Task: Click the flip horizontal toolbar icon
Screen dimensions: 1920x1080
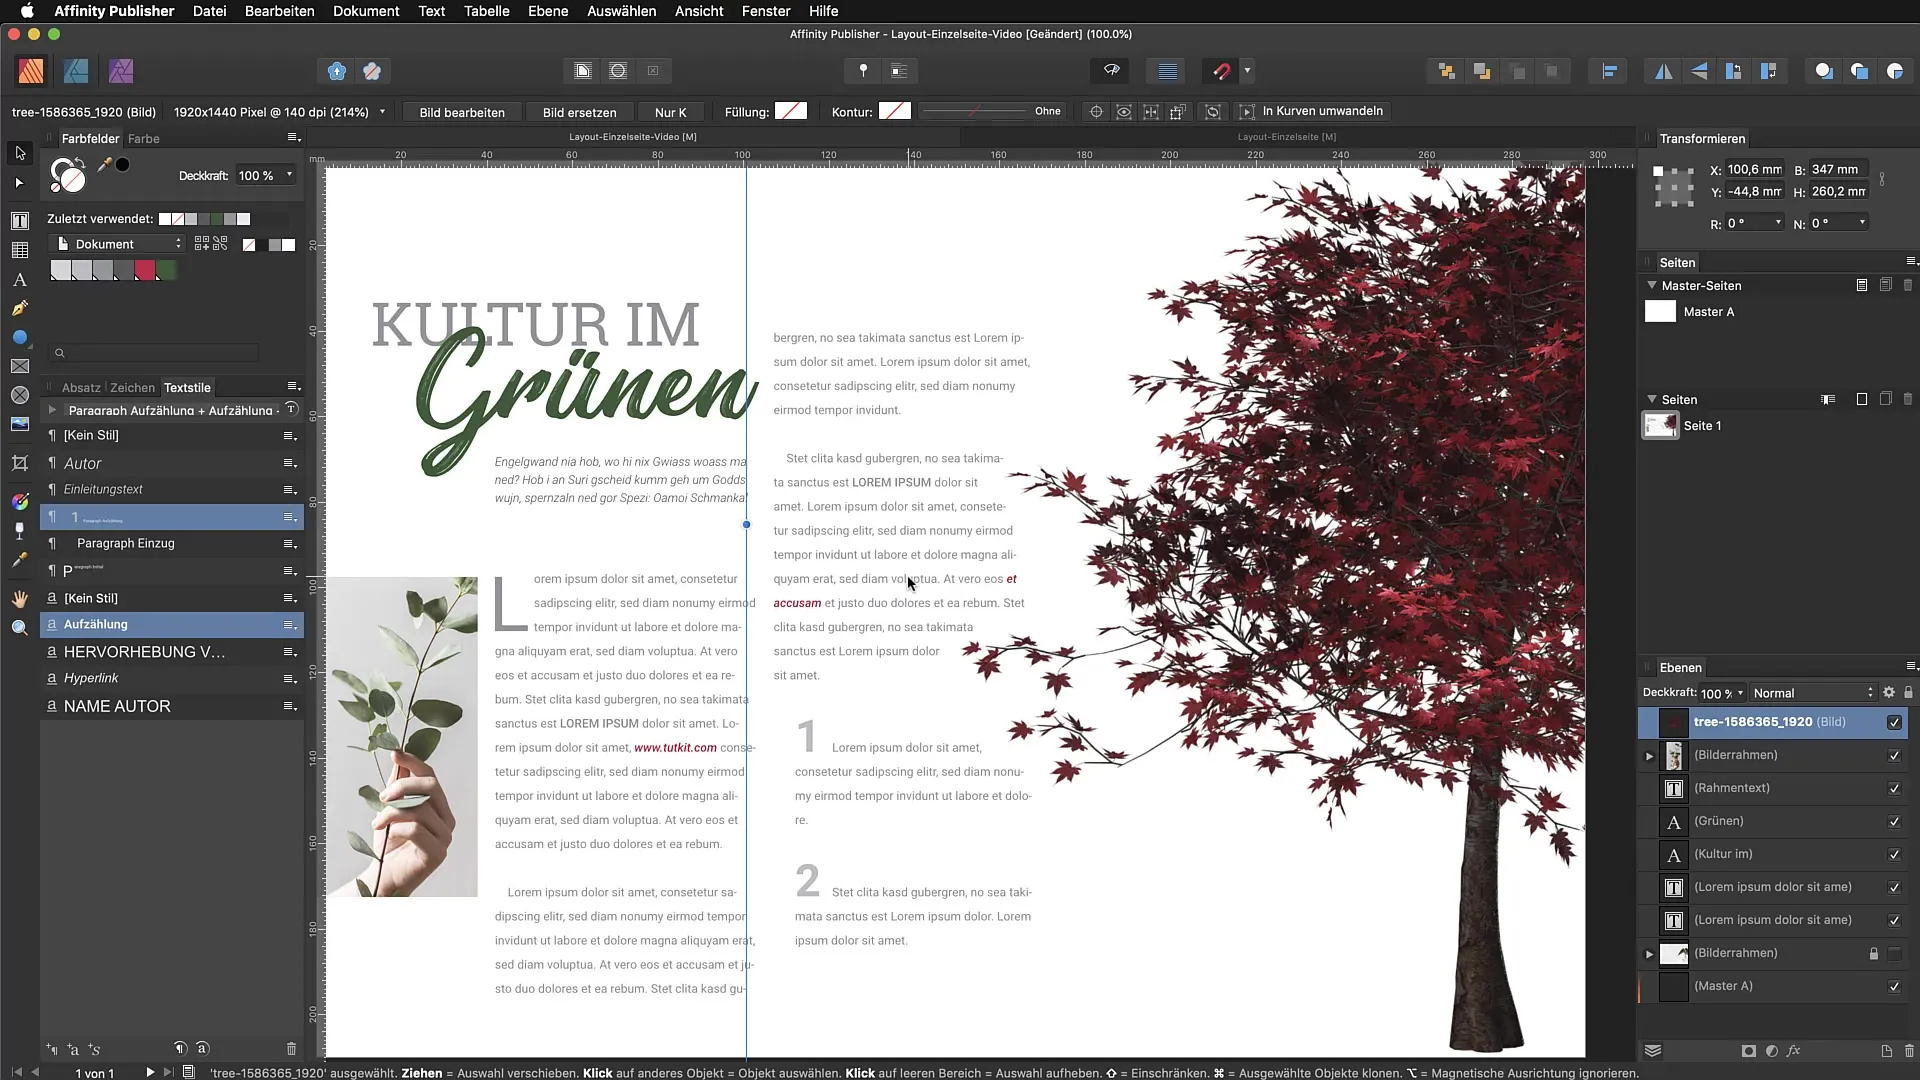Action: [1663, 71]
